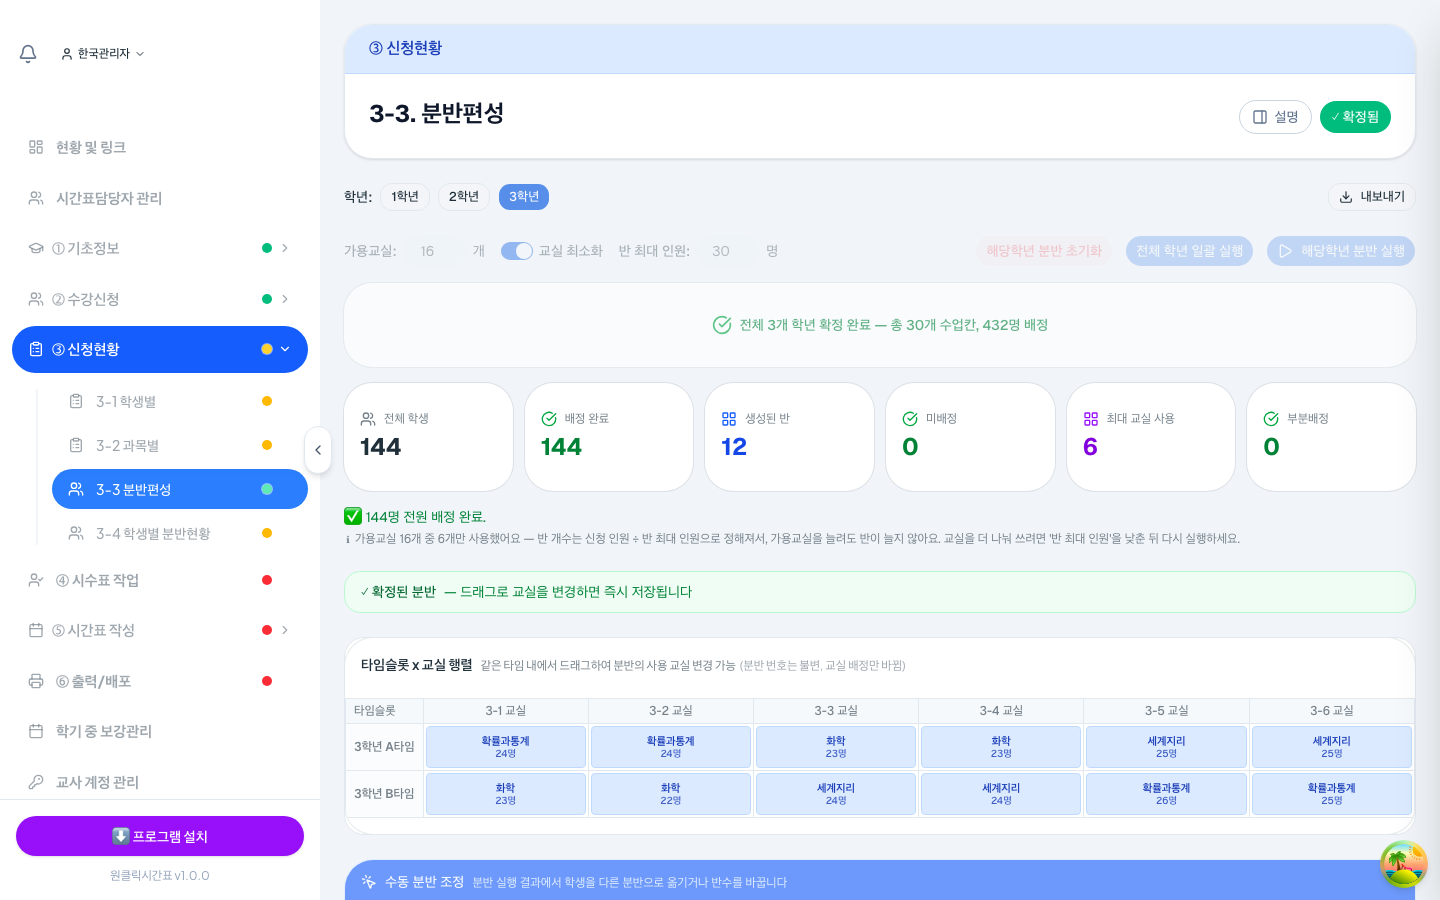Select the 2학년 grade tab
This screenshot has height=900, width=1440.
[463, 197]
